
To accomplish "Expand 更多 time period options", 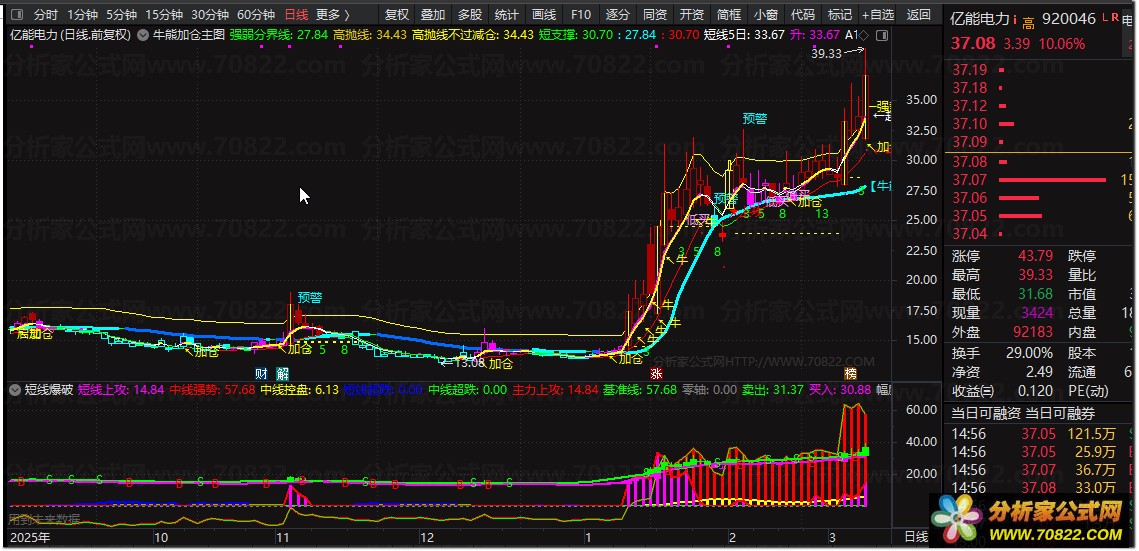I will pyautogui.click(x=332, y=15).
